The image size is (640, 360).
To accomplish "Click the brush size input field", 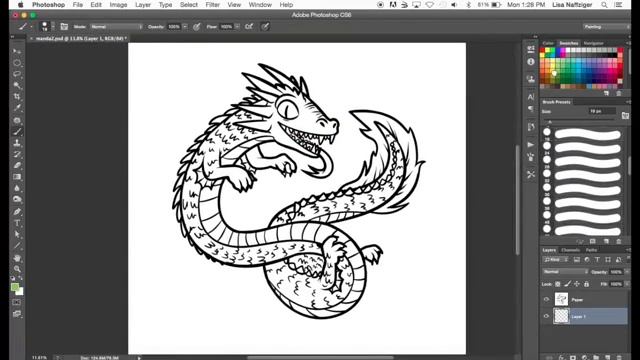I will [x=602, y=111].
